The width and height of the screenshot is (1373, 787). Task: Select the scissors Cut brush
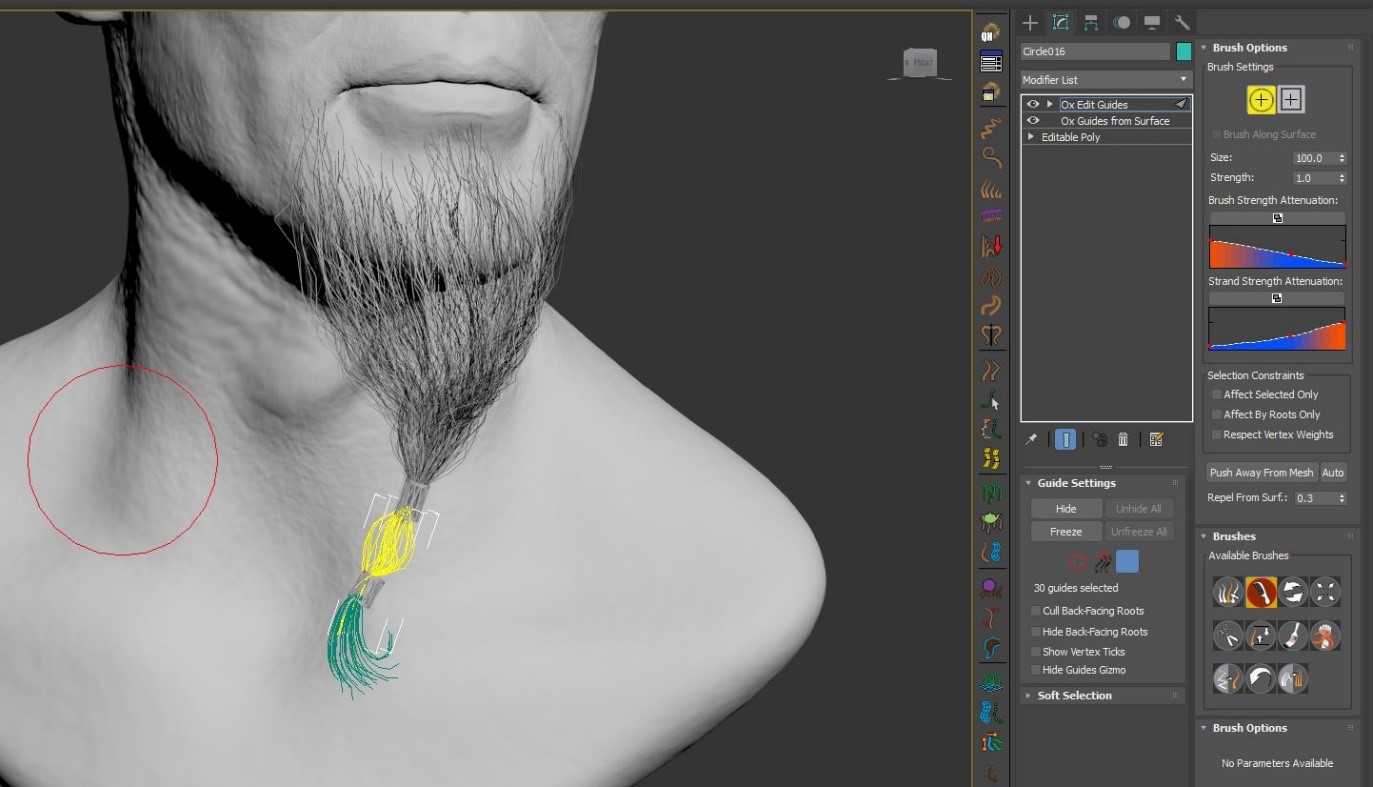point(1228,636)
